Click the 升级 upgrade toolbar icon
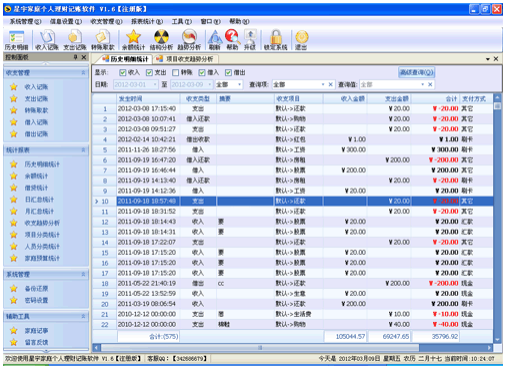The image size is (505, 368). click(x=250, y=40)
